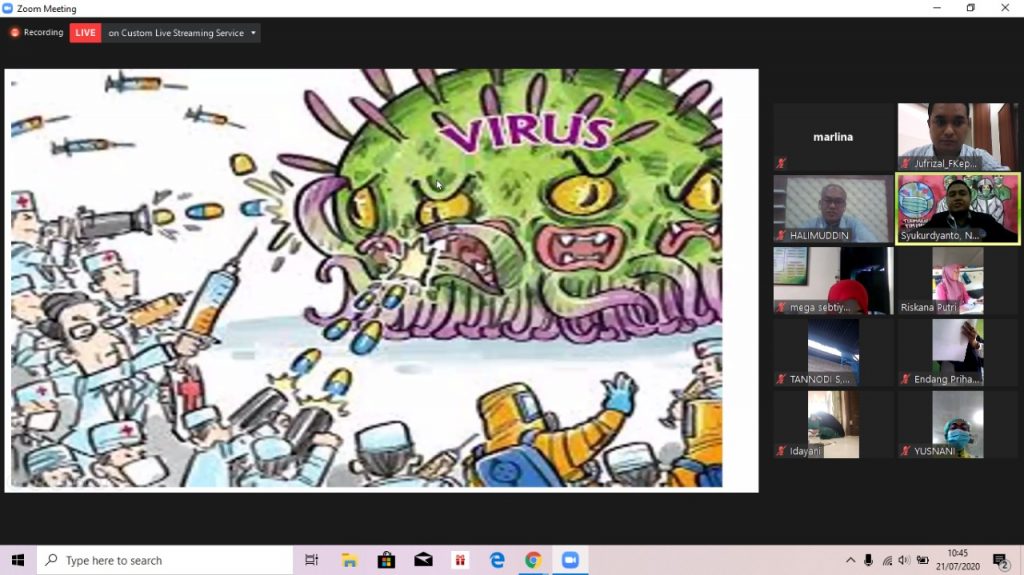Click the muted mic icon on YUSNANI
The image size is (1024, 575).
(906, 451)
